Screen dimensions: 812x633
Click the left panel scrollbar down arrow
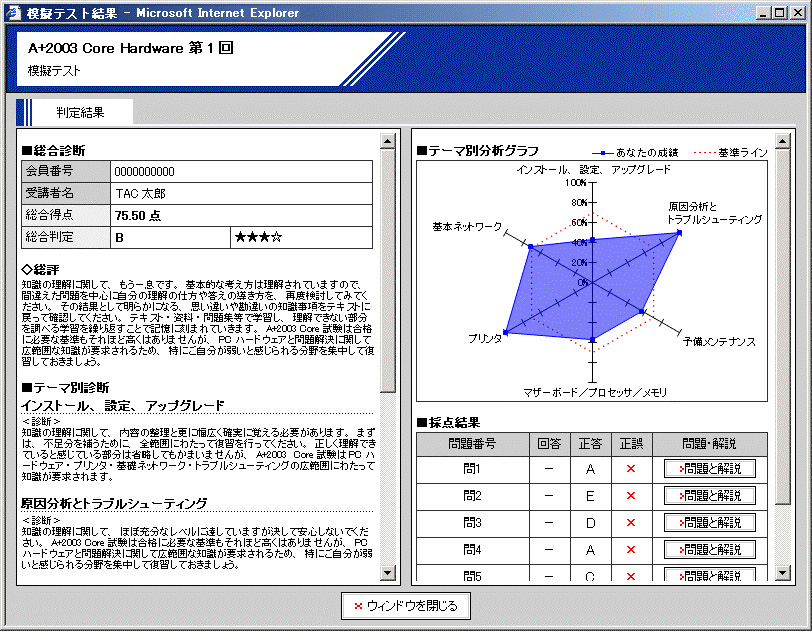coord(388,571)
